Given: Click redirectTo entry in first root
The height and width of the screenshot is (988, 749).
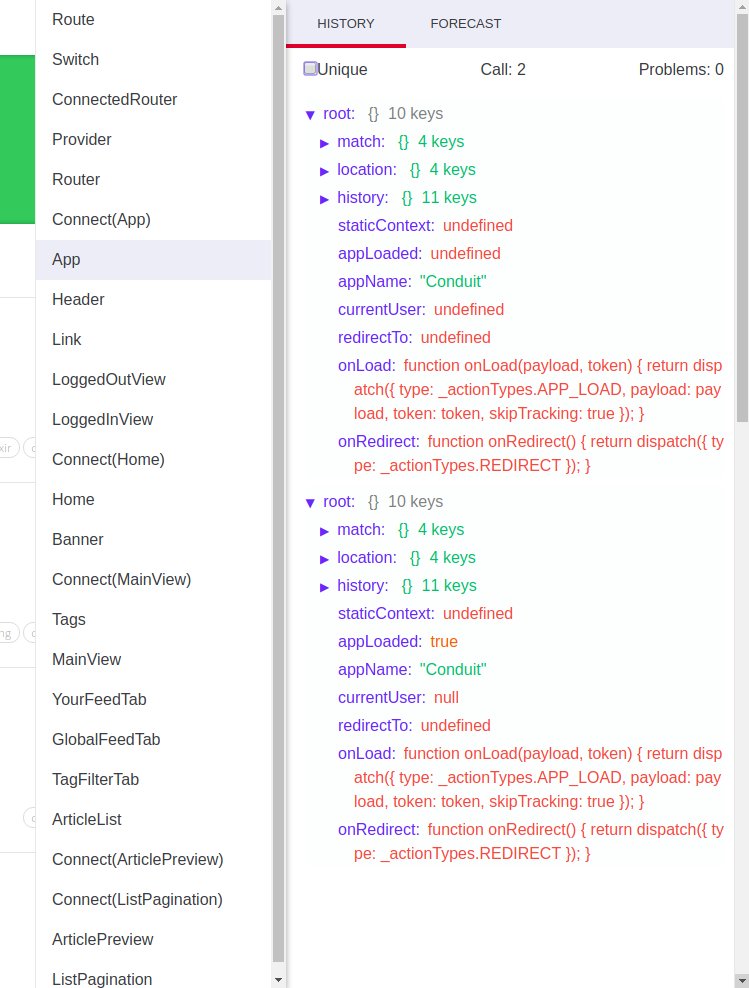Looking at the screenshot, I should click(x=414, y=337).
